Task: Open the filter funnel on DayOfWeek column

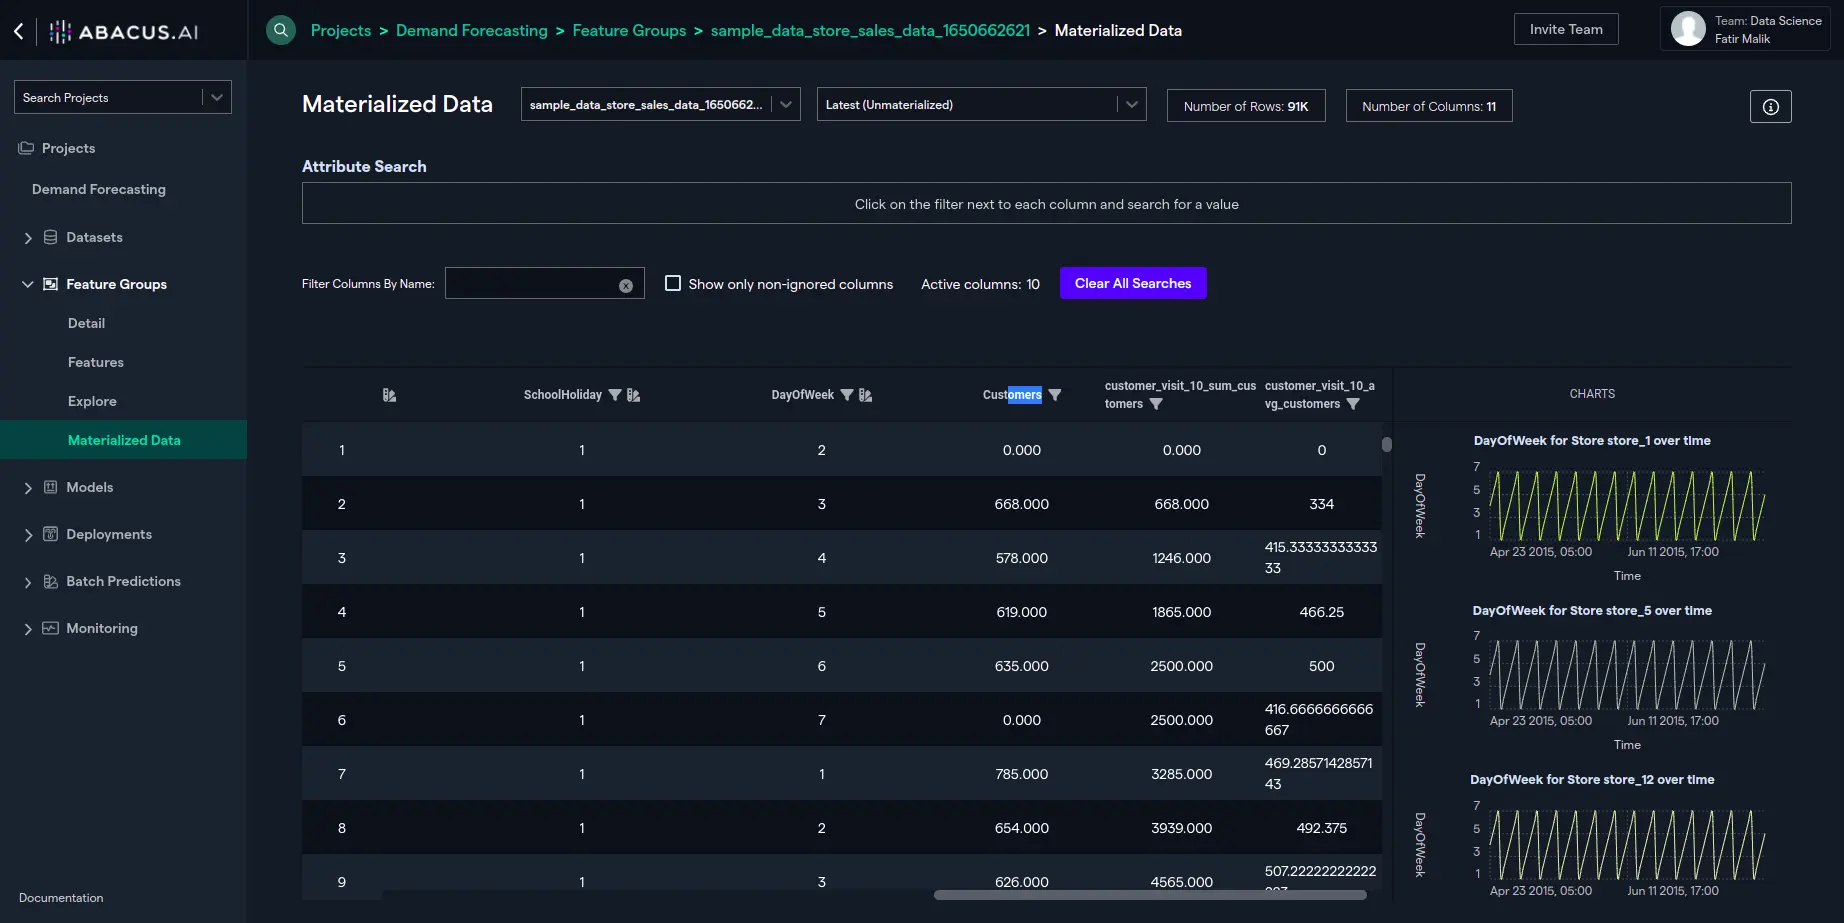Action: tap(847, 394)
